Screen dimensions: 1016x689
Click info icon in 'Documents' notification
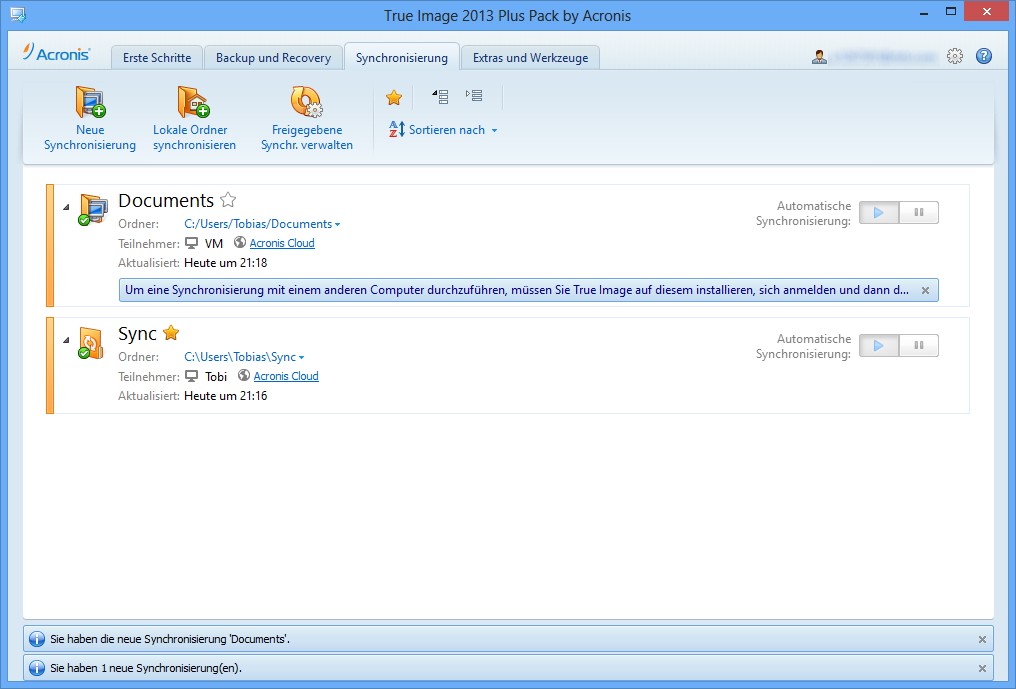click(x=37, y=639)
